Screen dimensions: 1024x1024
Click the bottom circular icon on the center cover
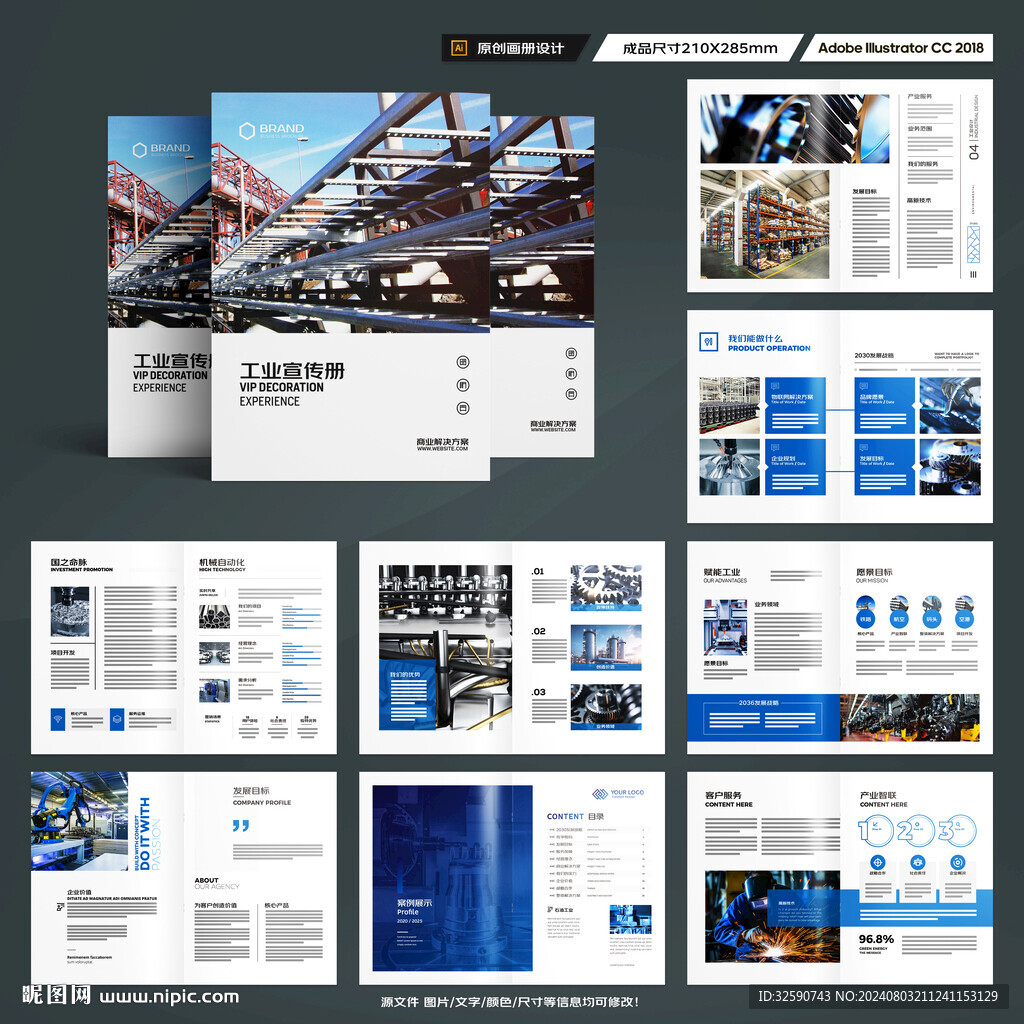(x=463, y=408)
